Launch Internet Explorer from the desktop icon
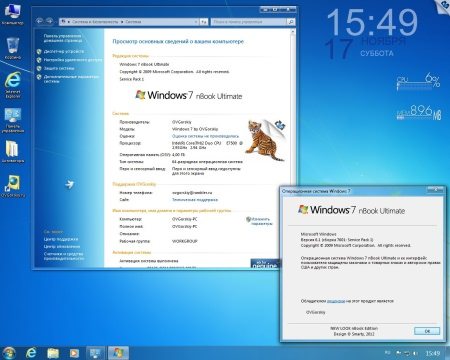The image size is (450, 360). tap(13, 85)
